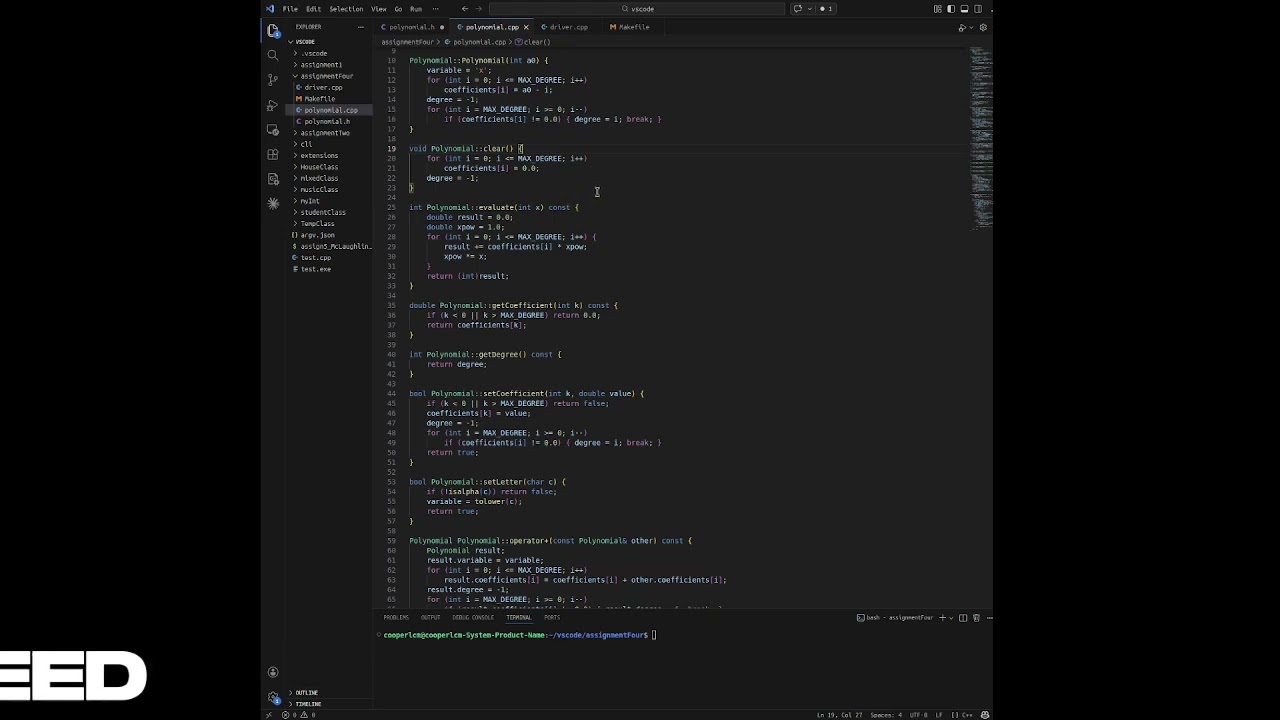Expand the assignment1 folder
This screenshot has height=720, width=1280.
[321, 65]
